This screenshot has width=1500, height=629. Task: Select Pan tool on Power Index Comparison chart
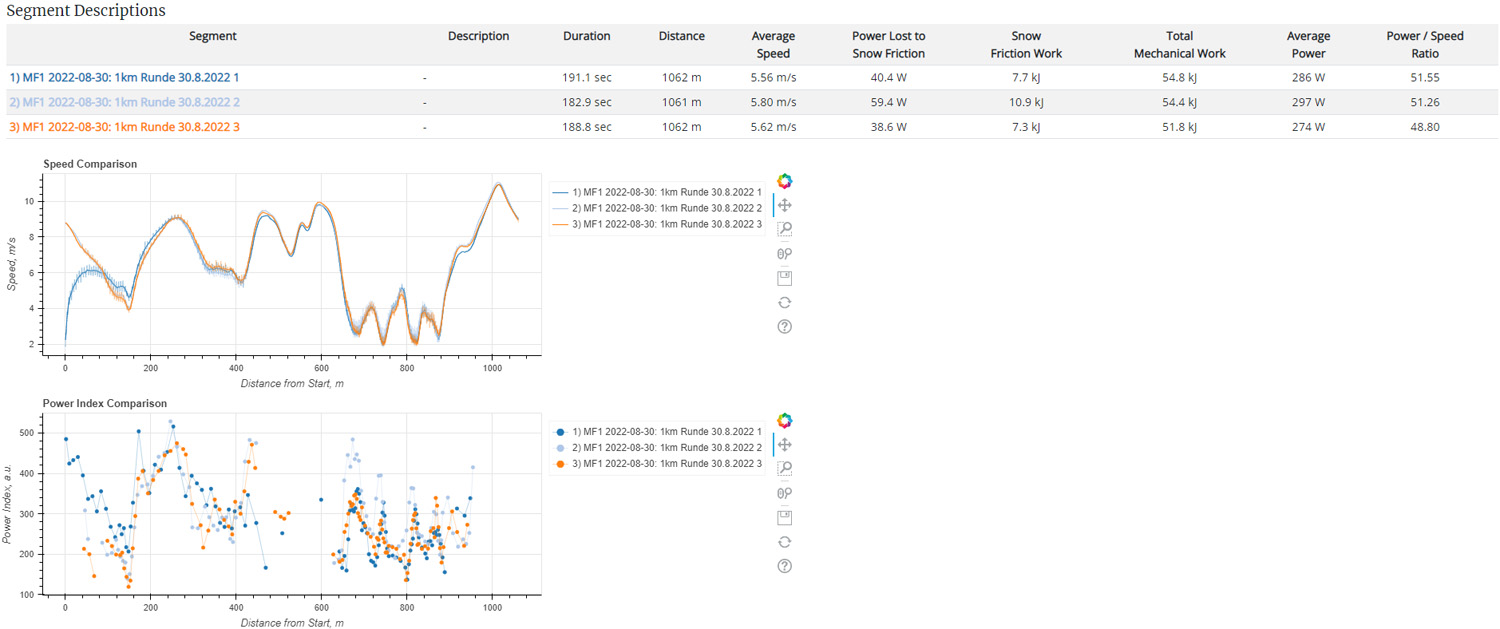pos(785,444)
